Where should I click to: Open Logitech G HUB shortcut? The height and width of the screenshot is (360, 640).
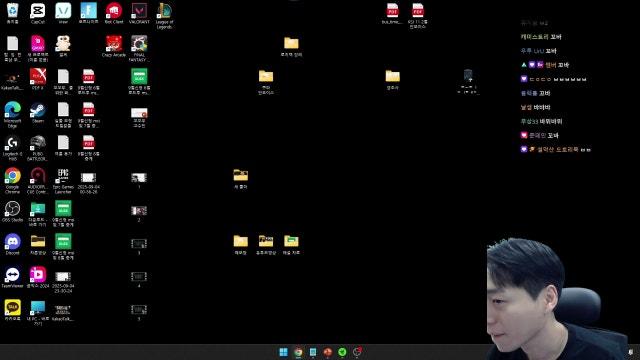[12, 148]
